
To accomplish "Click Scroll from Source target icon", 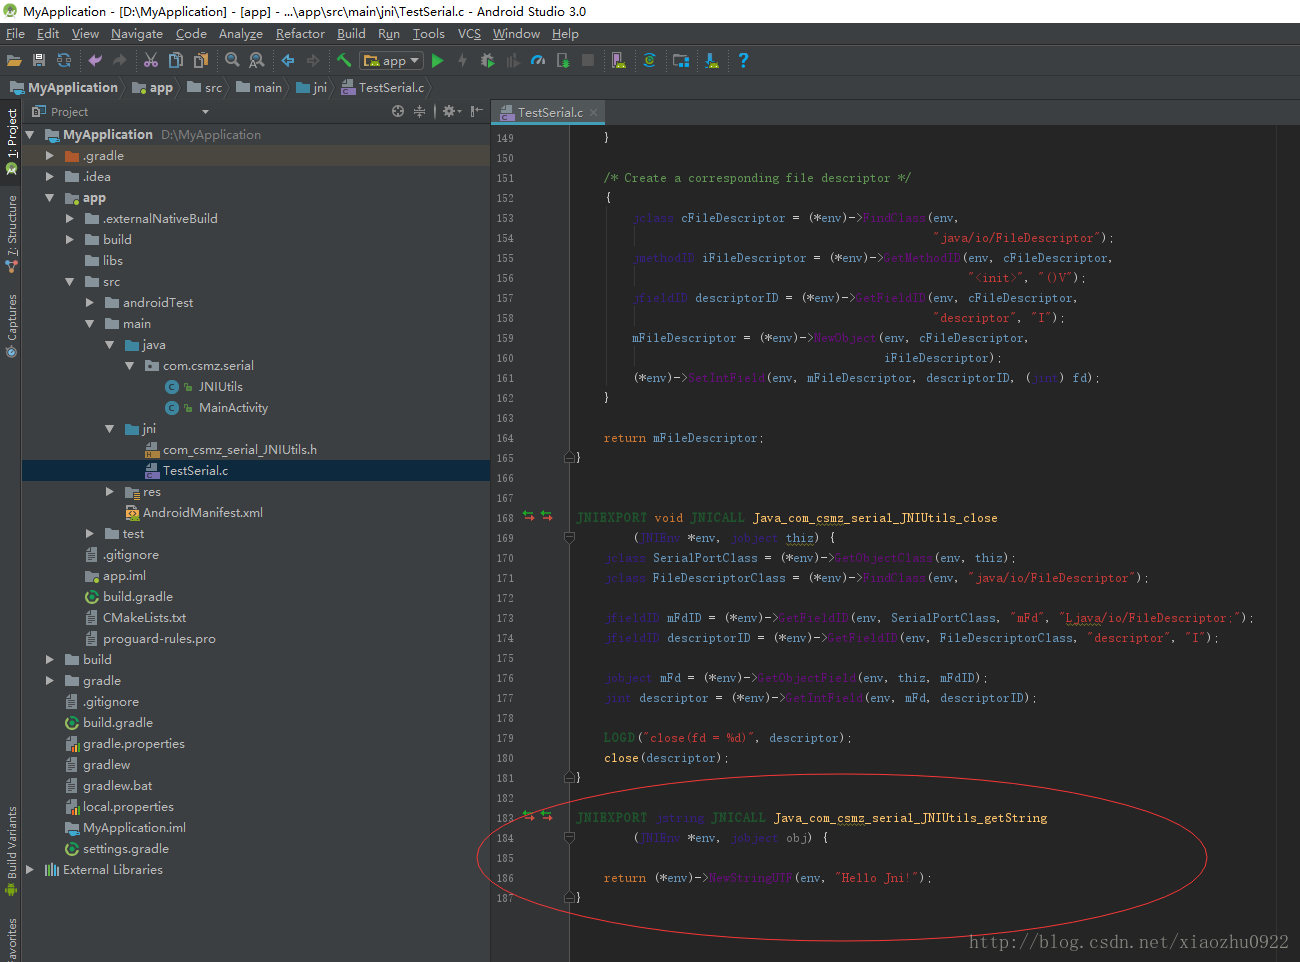I will pos(398,111).
